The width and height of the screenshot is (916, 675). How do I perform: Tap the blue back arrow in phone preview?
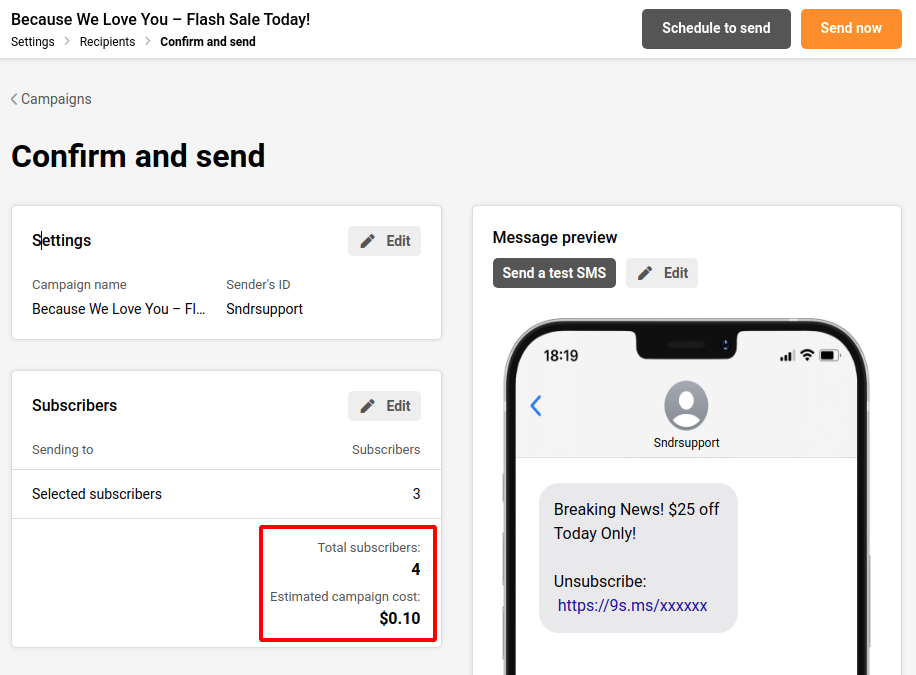point(536,405)
